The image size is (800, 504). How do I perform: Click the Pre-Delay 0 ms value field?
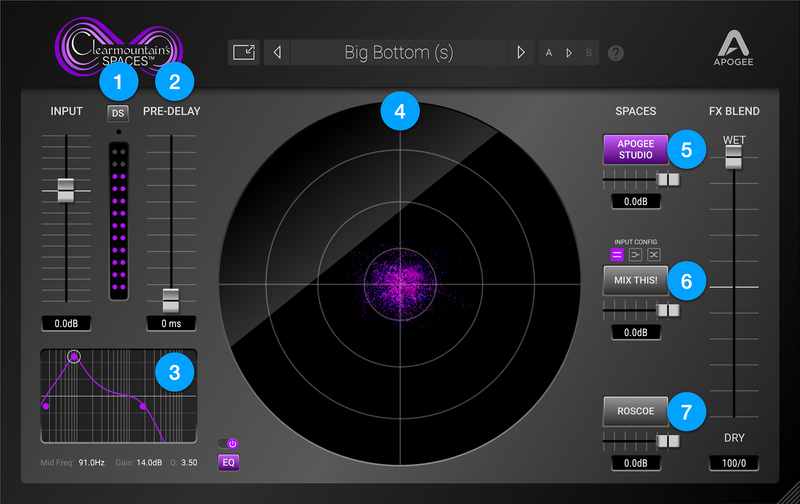pyautogui.click(x=169, y=324)
